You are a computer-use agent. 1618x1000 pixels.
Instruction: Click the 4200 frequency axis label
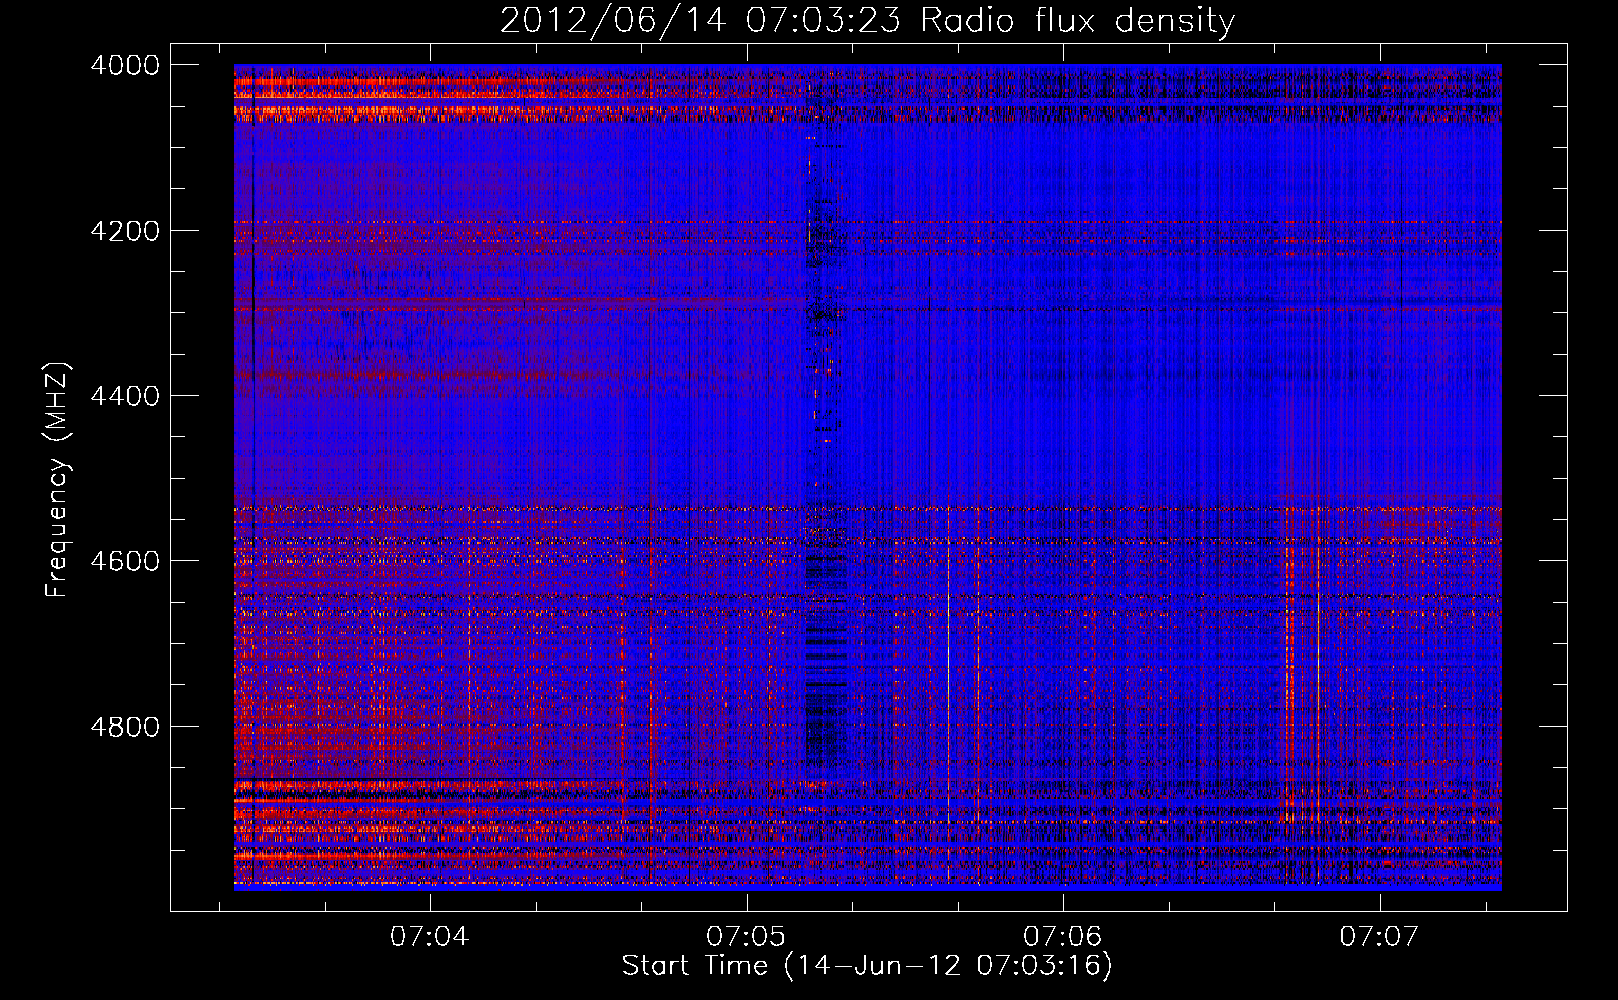pos(125,231)
